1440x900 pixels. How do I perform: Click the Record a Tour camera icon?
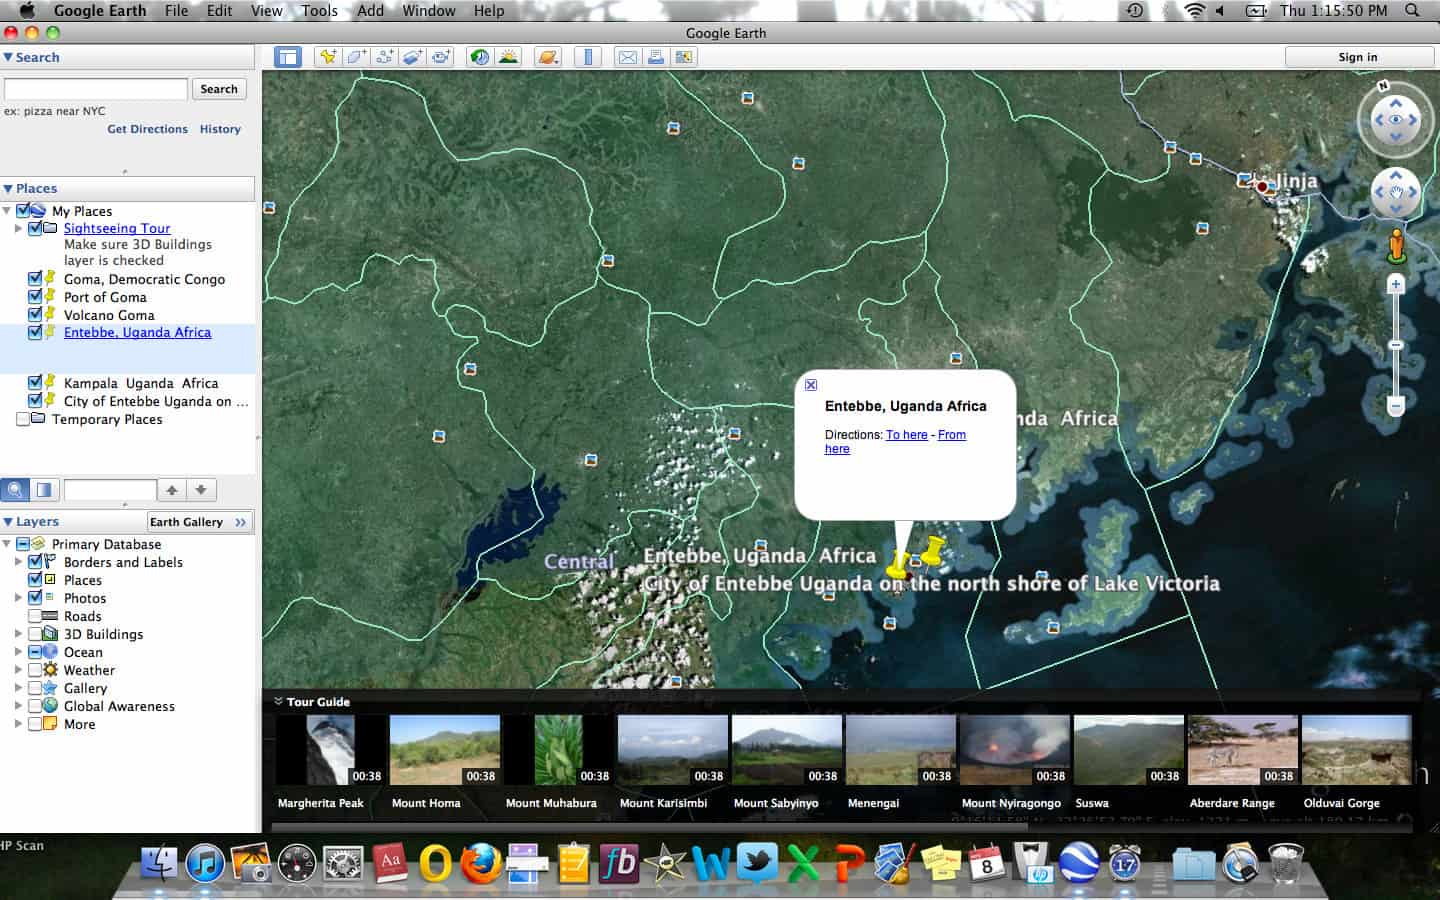coord(441,57)
